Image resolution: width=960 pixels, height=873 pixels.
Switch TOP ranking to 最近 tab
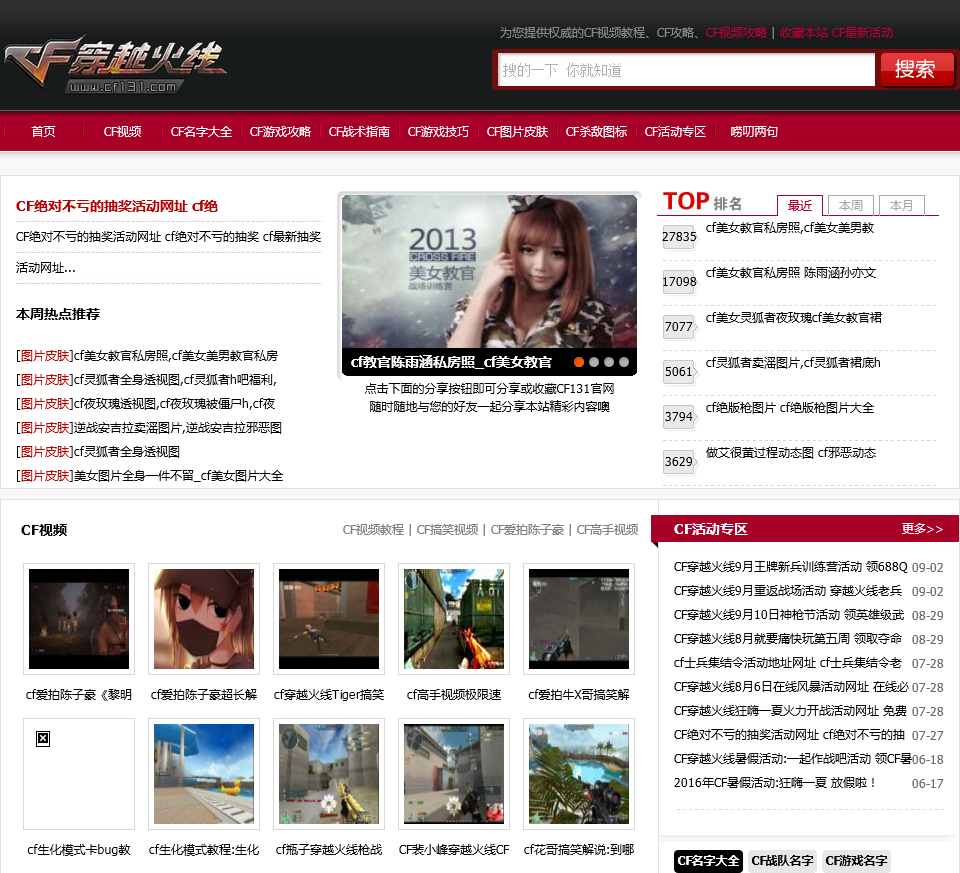point(800,205)
